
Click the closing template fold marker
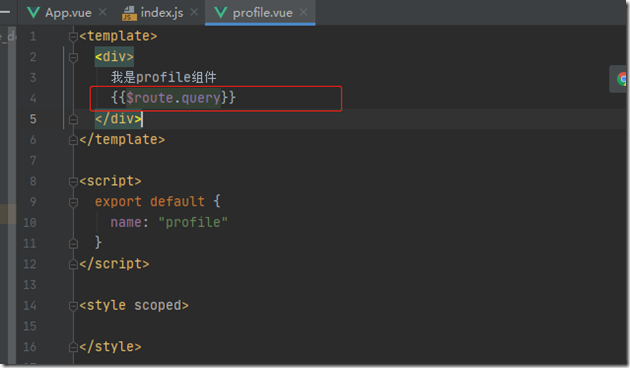[x=73, y=140]
